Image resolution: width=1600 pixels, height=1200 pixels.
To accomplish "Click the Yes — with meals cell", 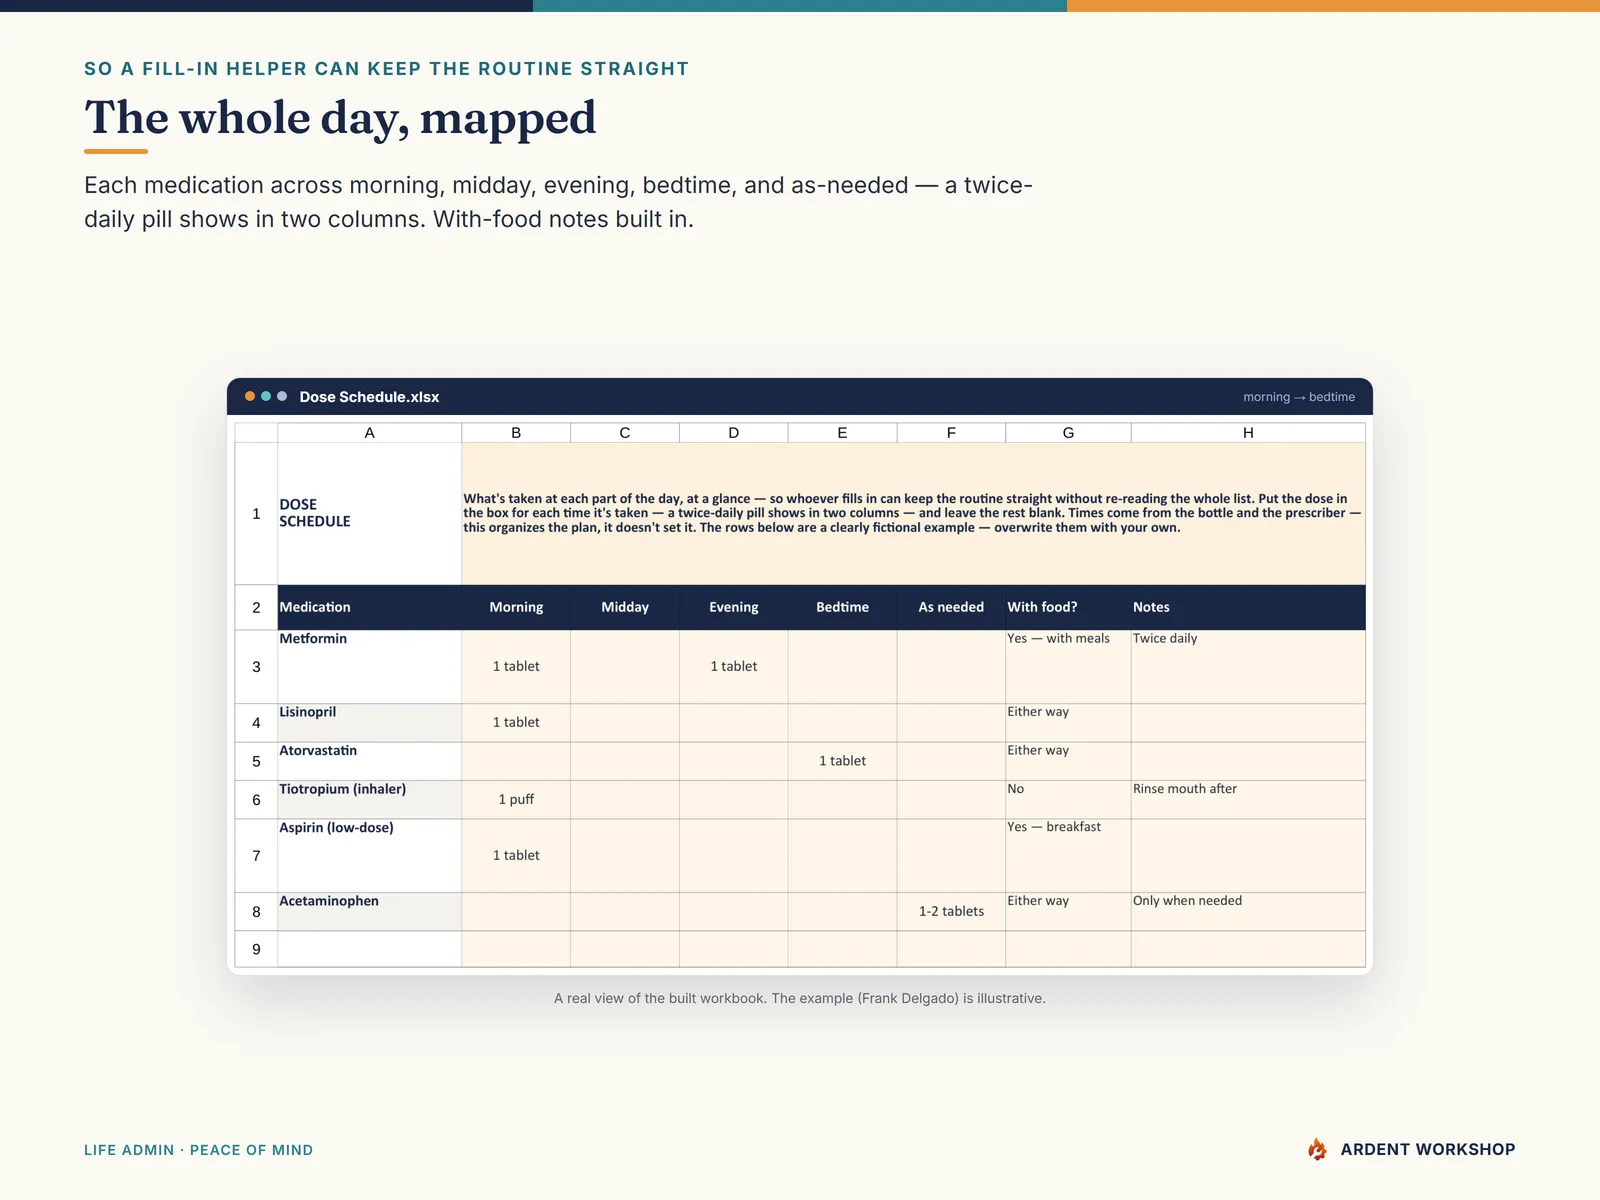I will click(1068, 667).
